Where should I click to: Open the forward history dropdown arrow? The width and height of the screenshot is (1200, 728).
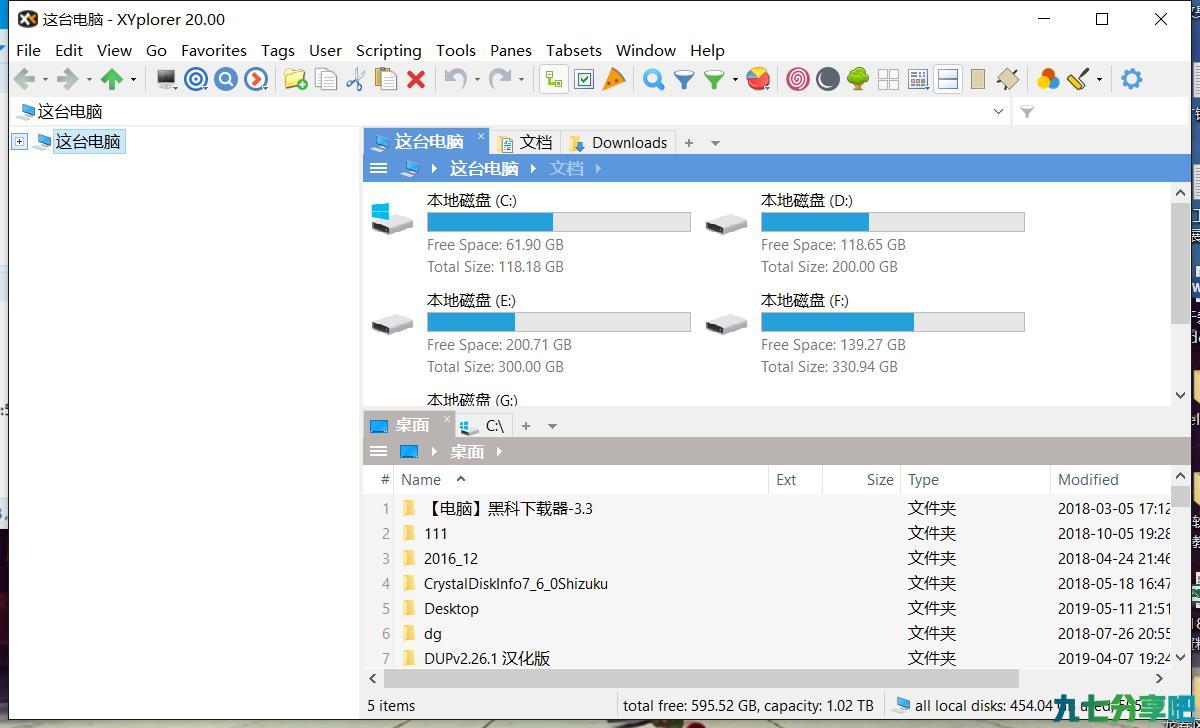[x=89, y=80]
